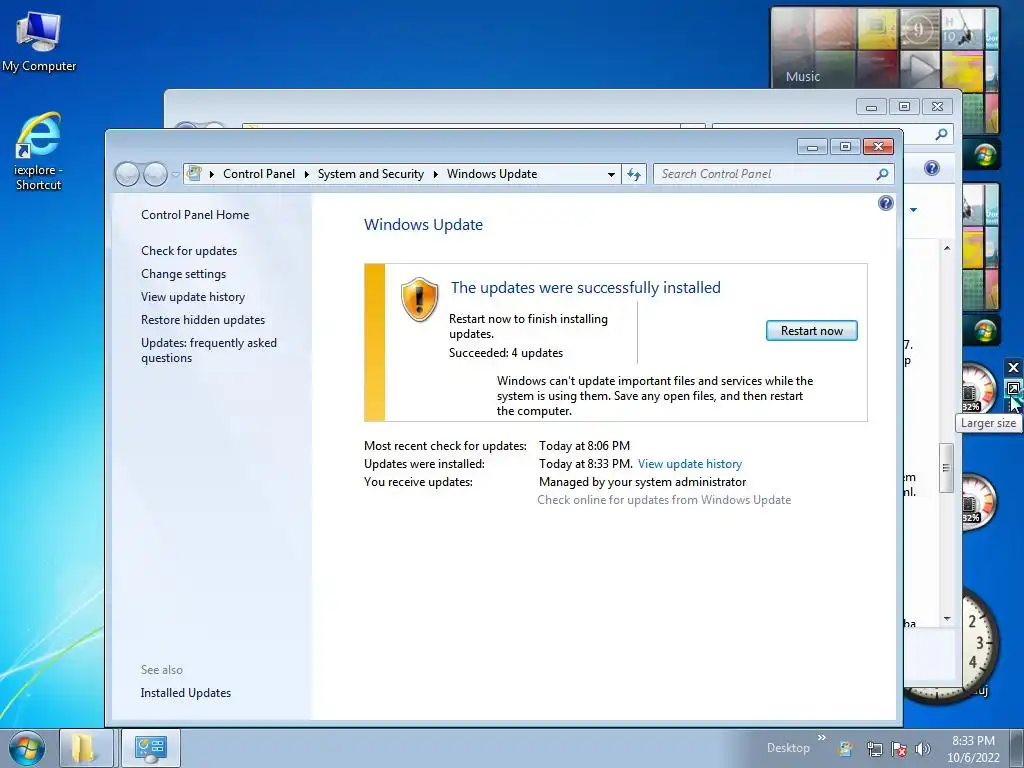The height and width of the screenshot is (768, 1024).
Task: Click View update history next to install time
Action: [x=690, y=464]
